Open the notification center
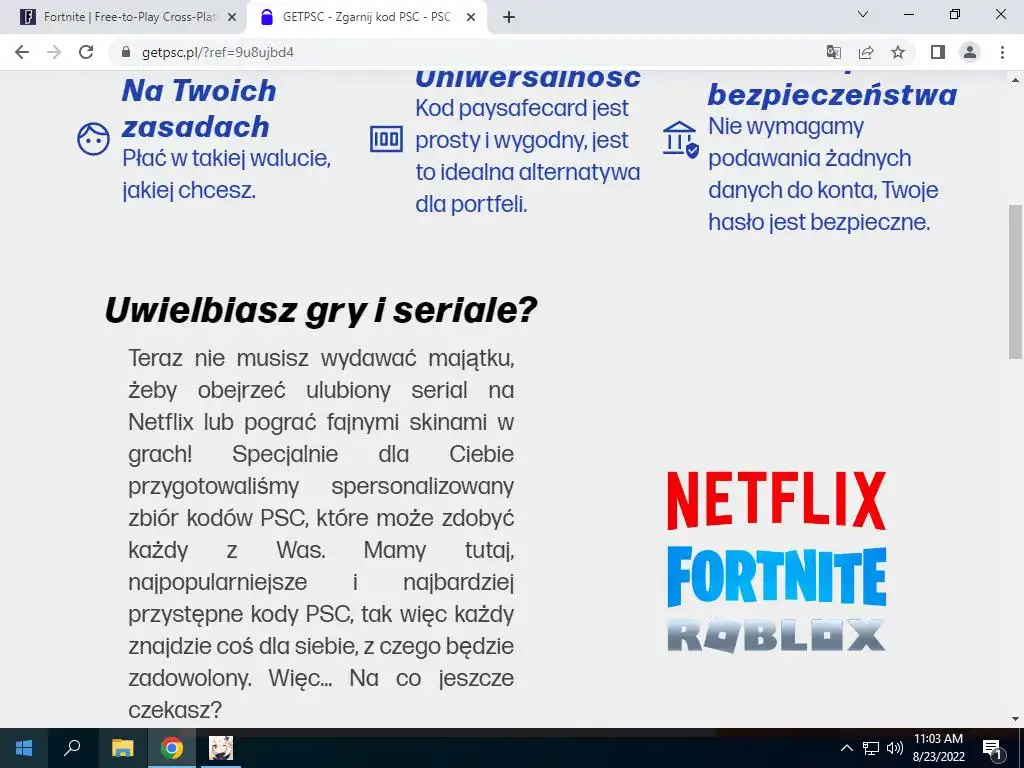 (x=993, y=748)
